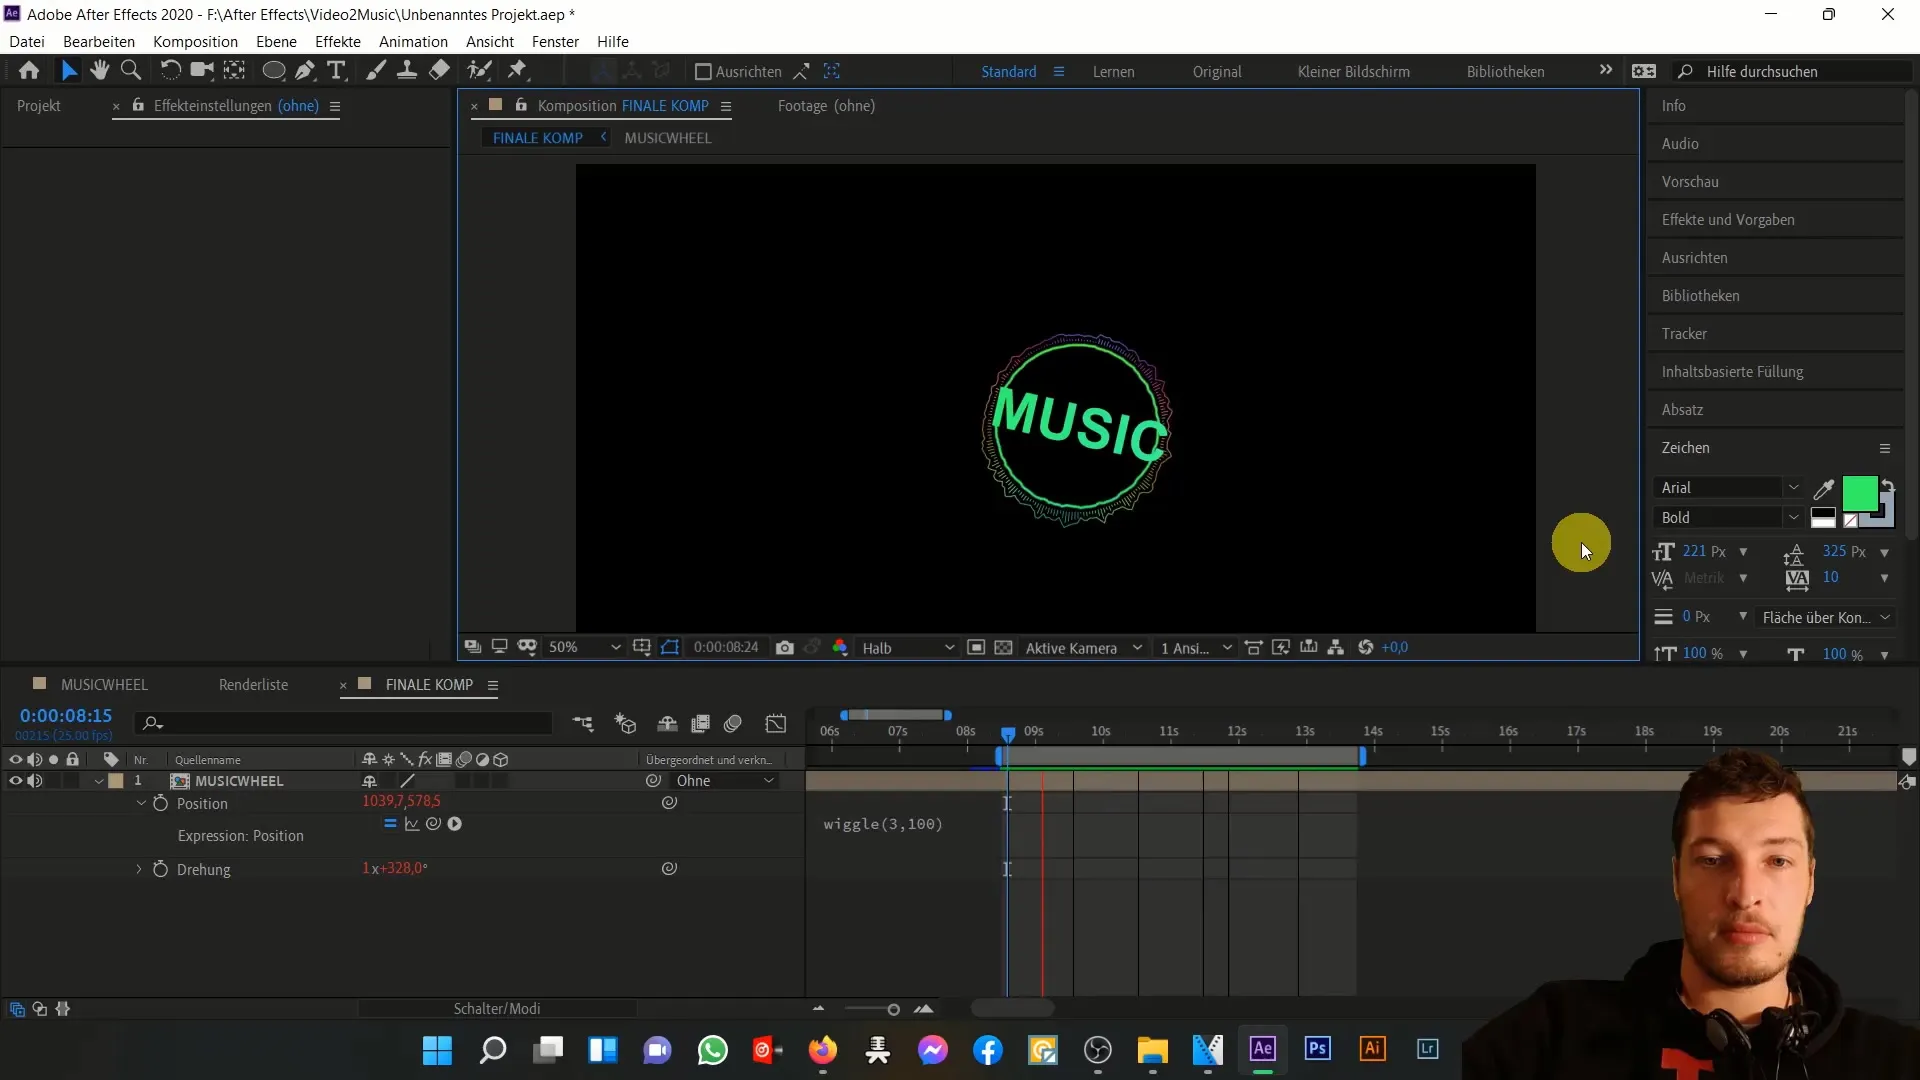Open the Effekte und Vorgaben panel

point(1728,220)
